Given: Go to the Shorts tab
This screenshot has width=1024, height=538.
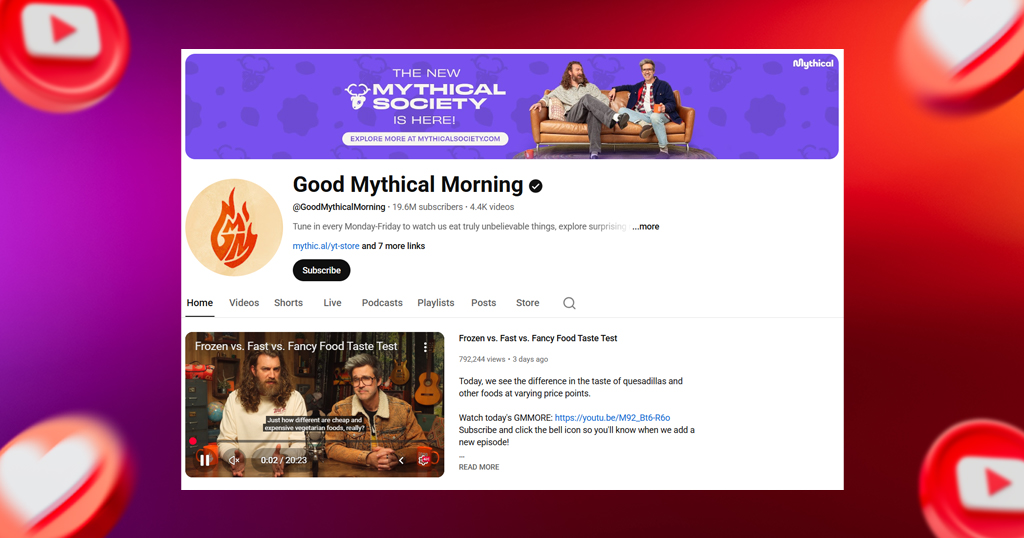Looking at the screenshot, I should [x=288, y=303].
